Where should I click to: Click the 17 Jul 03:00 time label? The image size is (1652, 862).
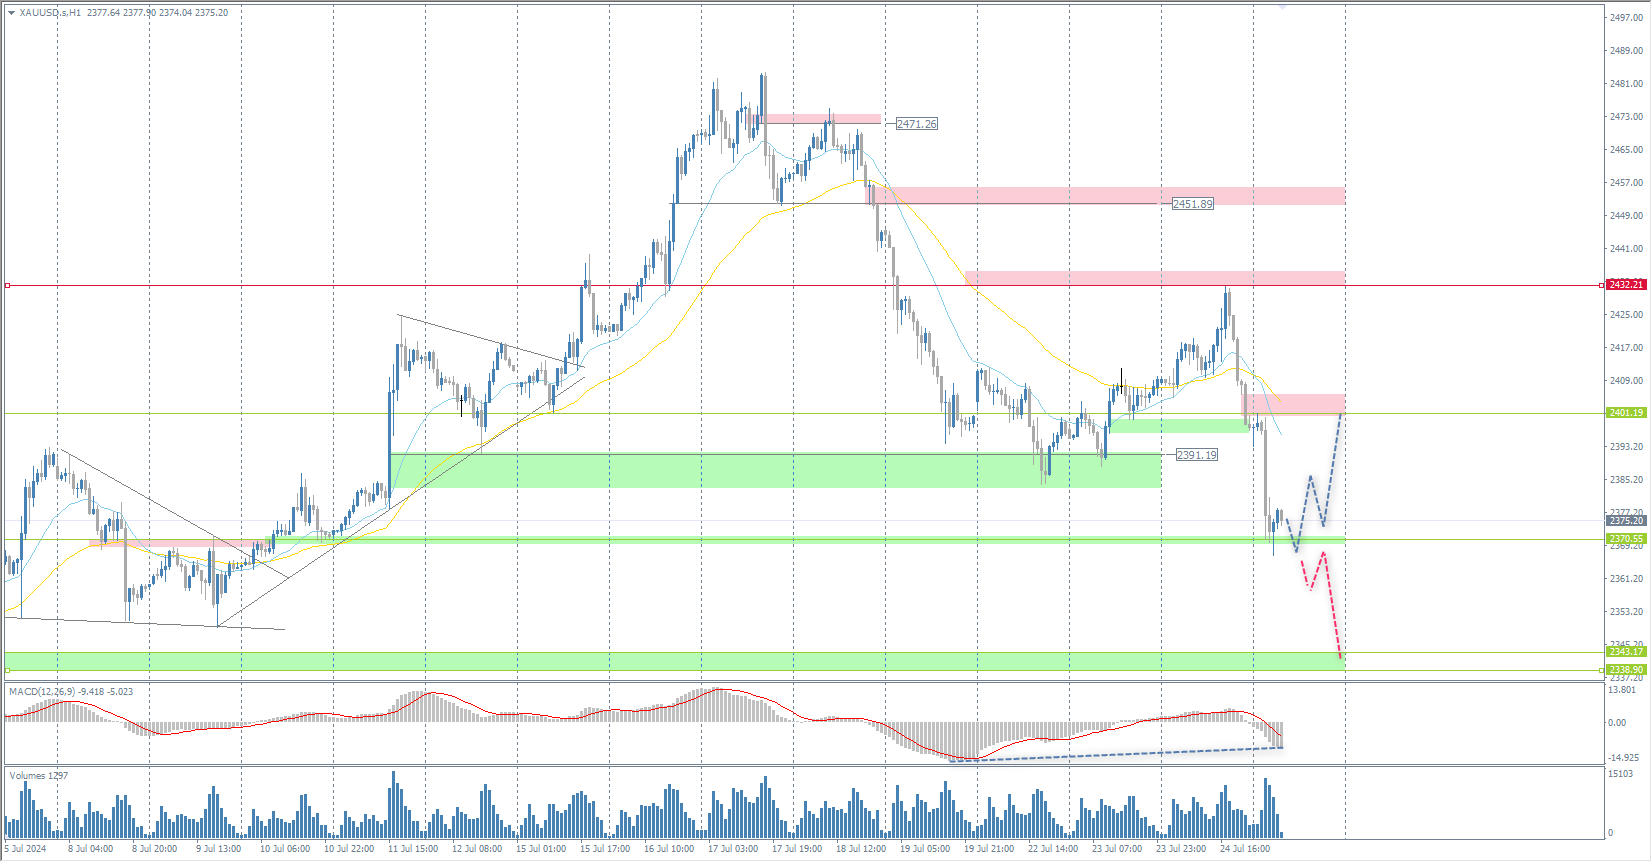733,849
